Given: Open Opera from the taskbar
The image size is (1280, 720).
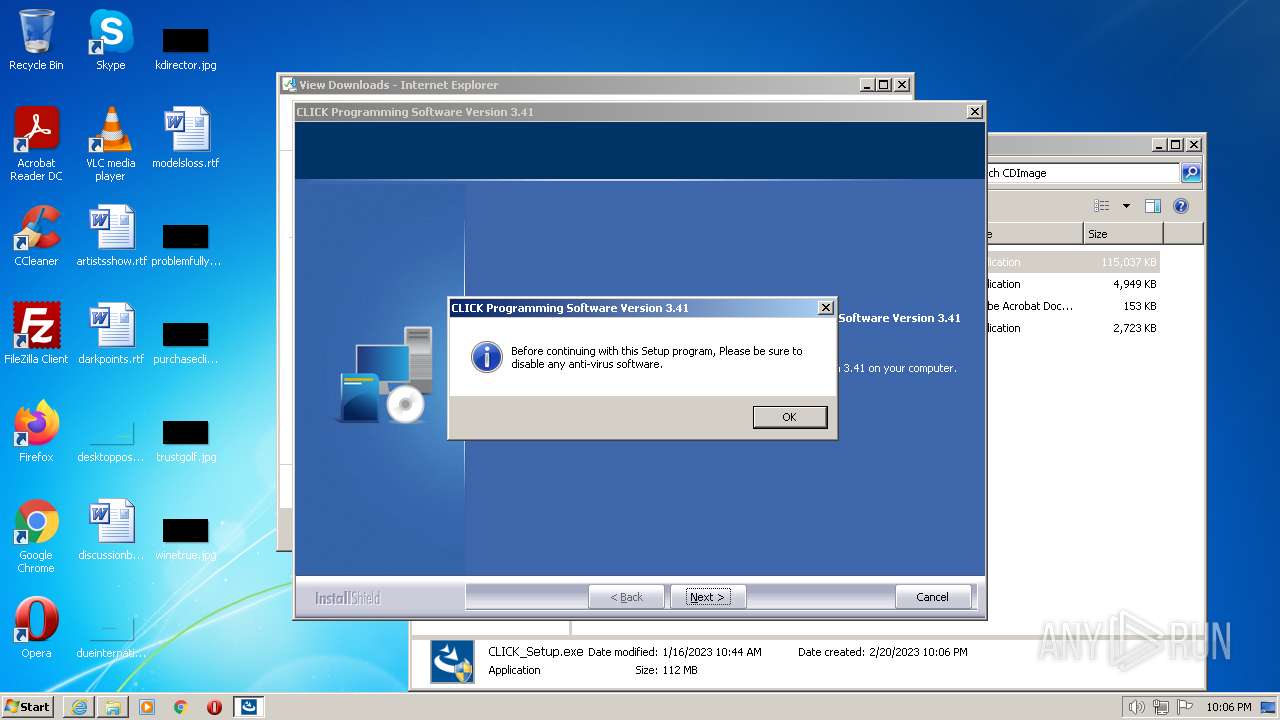Looking at the screenshot, I should (214, 707).
